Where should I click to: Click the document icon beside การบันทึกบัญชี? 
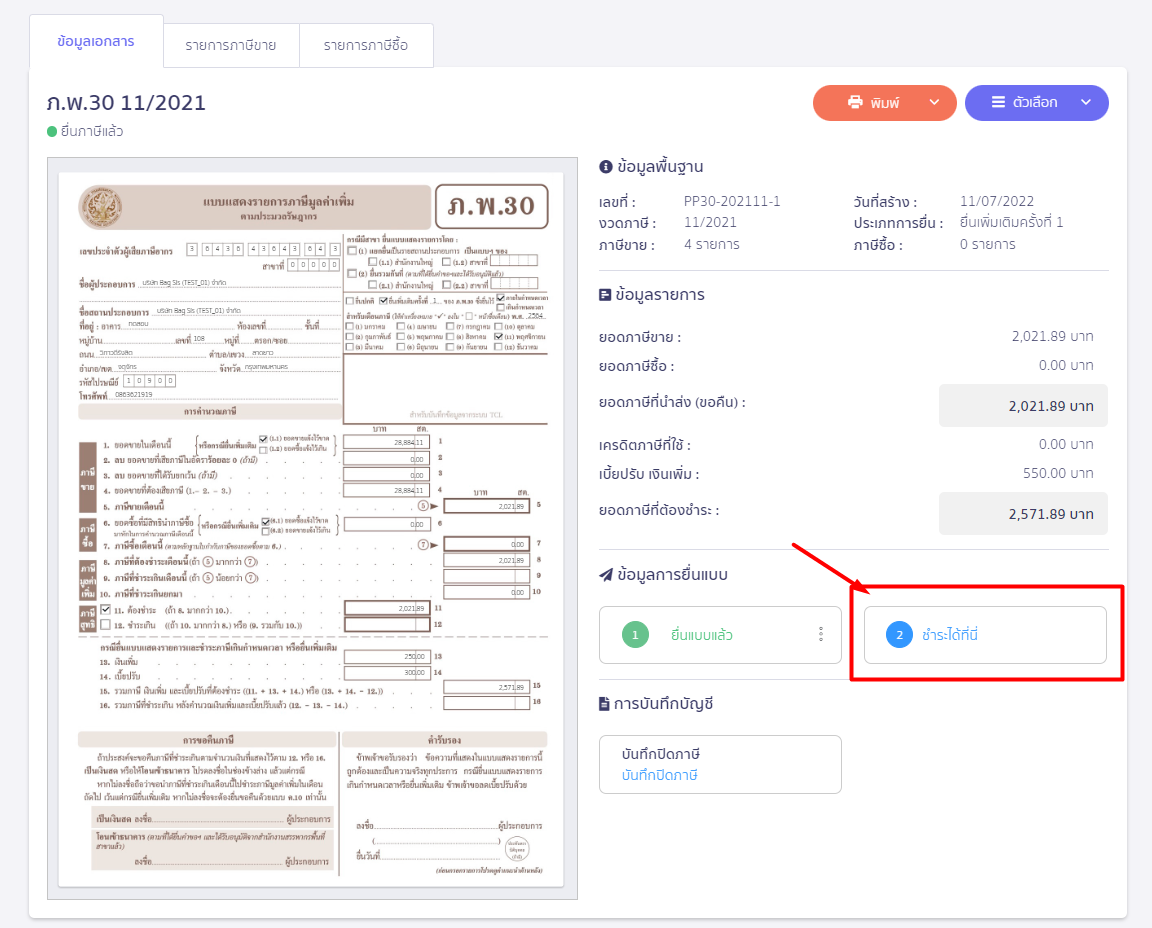tap(605, 704)
